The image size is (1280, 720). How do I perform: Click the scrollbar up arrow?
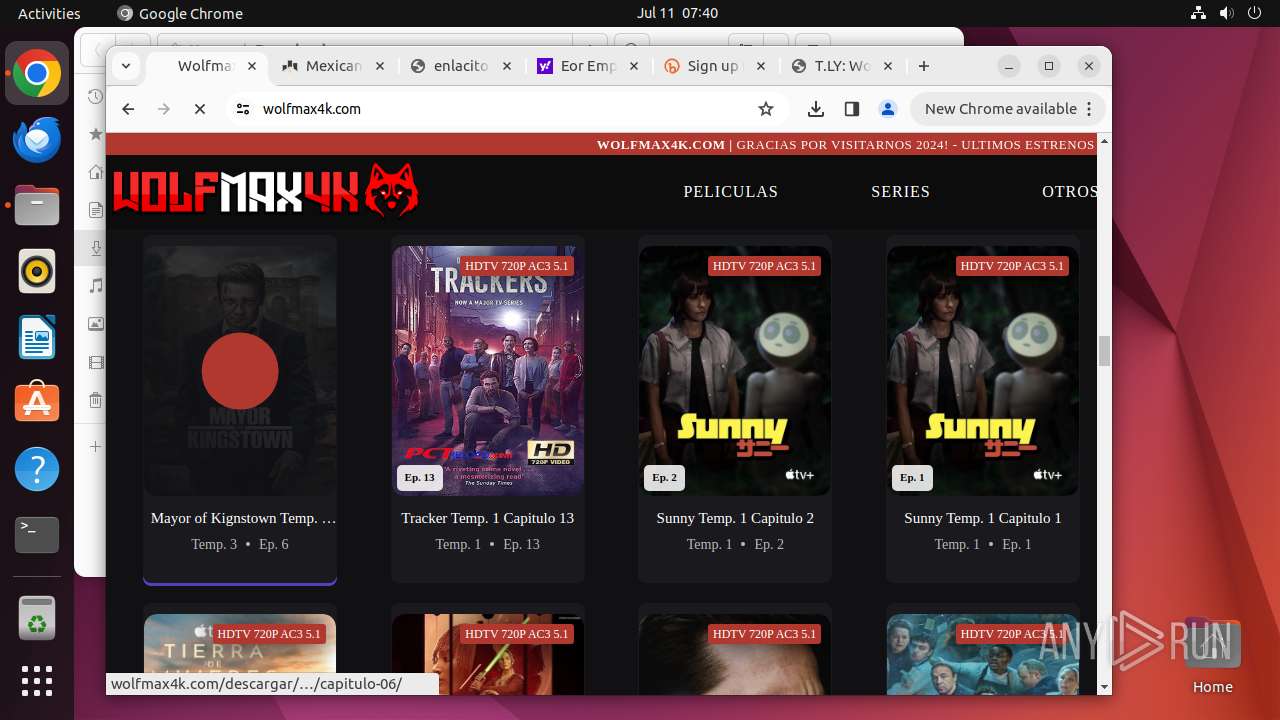click(x=1104, y=141)
